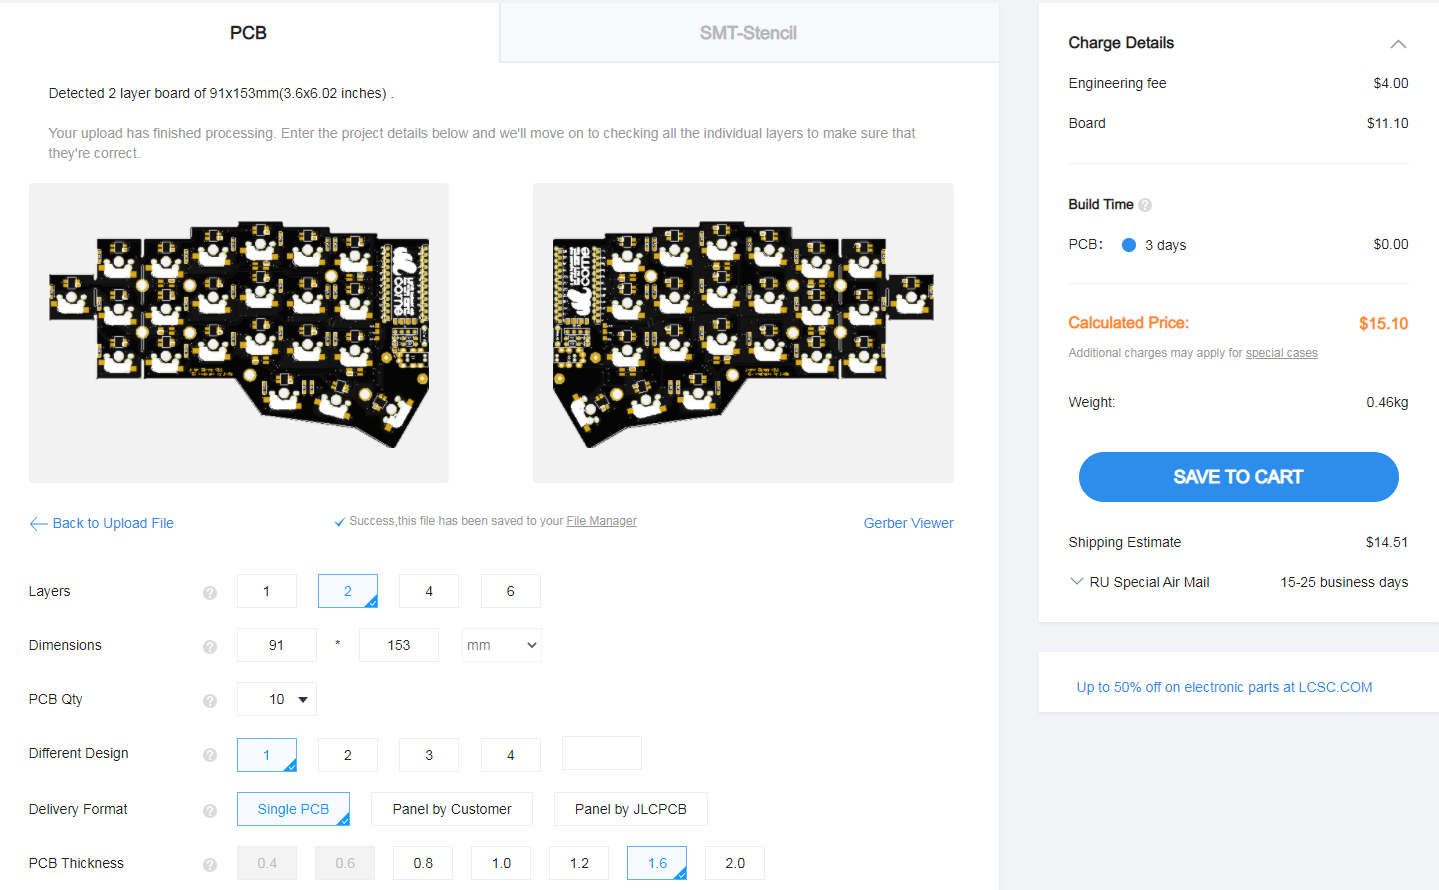
Task: Collapse the Charge Details panel
Action: [x=1398, y=44]
